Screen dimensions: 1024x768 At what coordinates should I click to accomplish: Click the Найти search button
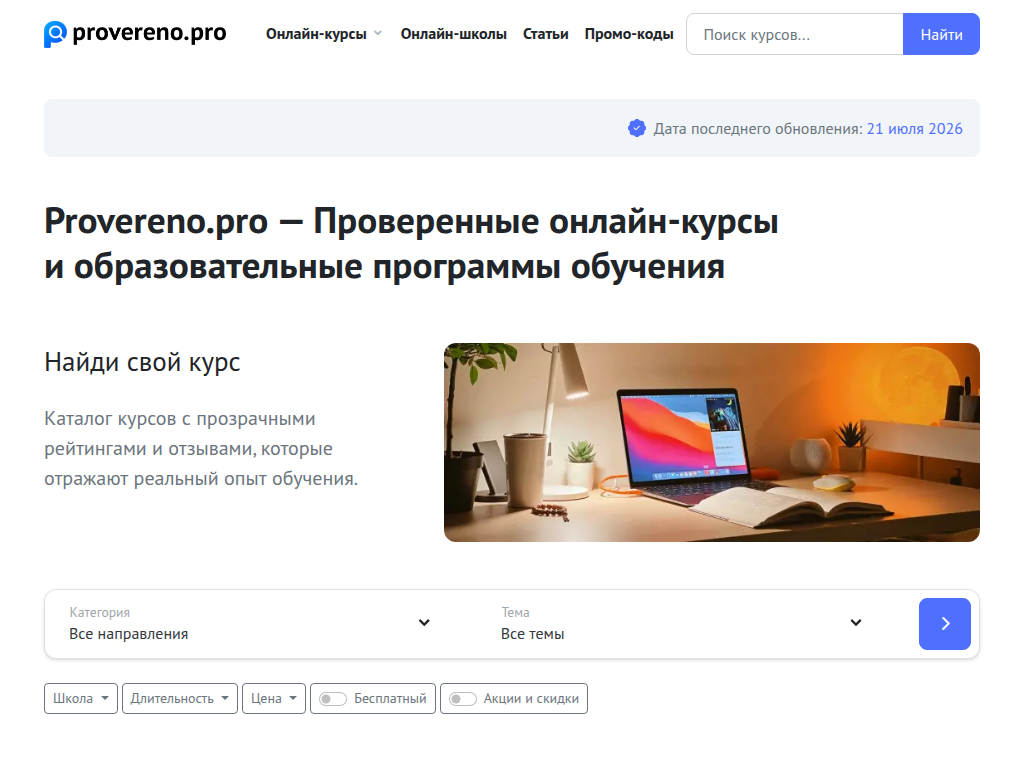tap(941, 34)
